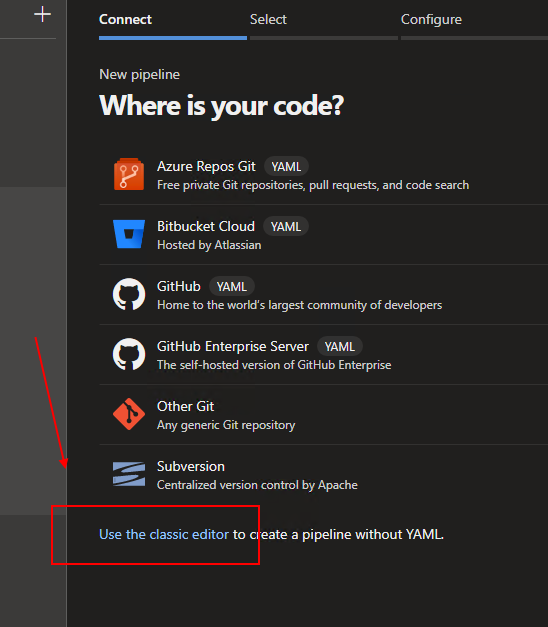Click 'Centralized version control by Apache' text
The image size is (548, 627).
[258, 485]
